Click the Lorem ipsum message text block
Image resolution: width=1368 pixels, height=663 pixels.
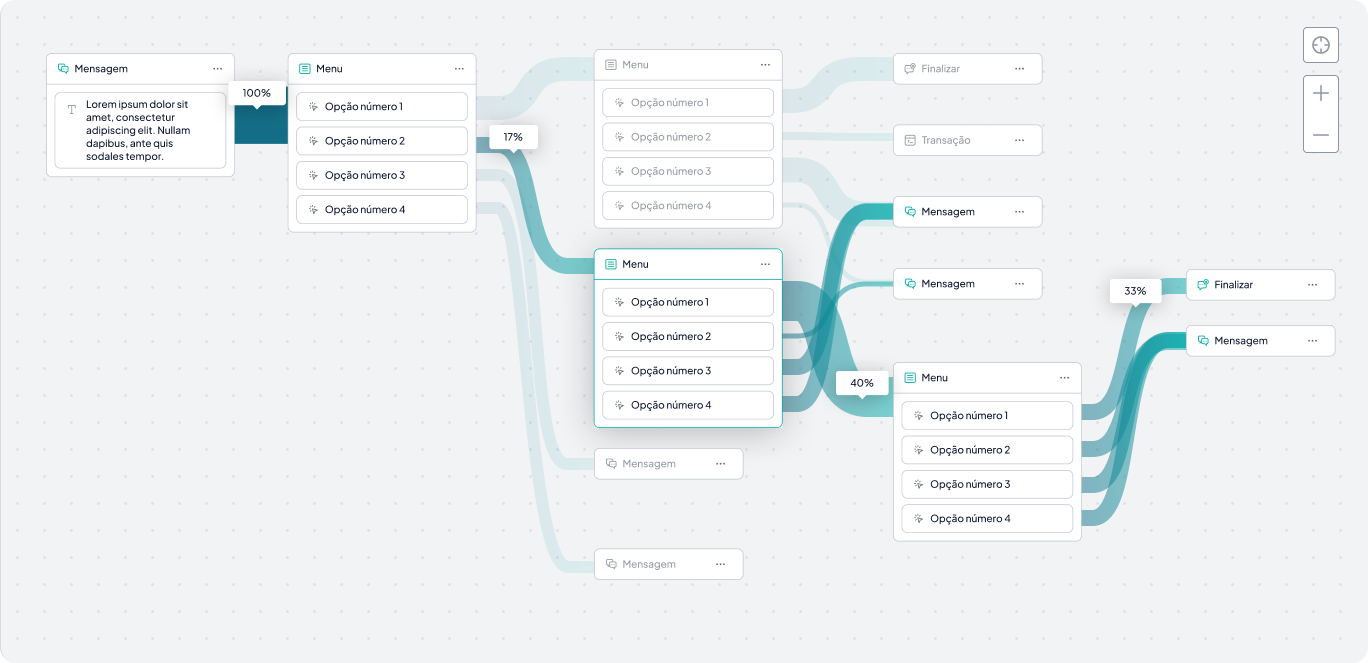[x=140, y=130]
